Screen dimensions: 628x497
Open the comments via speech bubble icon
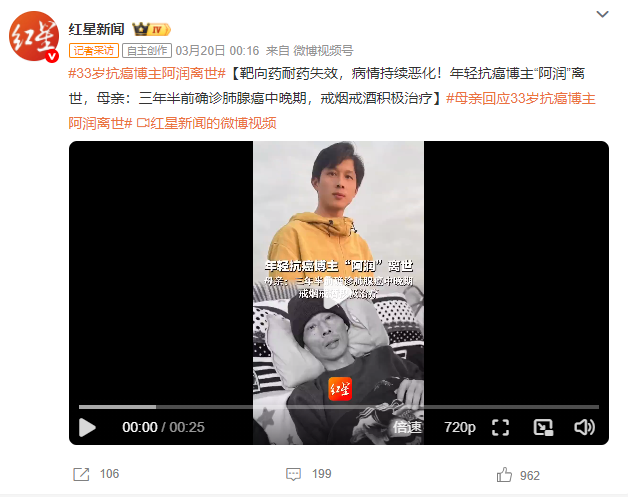tap(293, 474)
